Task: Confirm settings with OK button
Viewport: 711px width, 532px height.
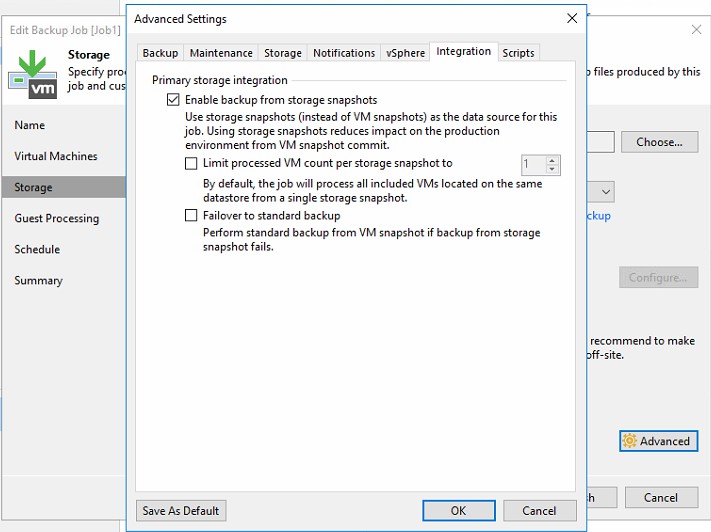Action: (458, 511)
